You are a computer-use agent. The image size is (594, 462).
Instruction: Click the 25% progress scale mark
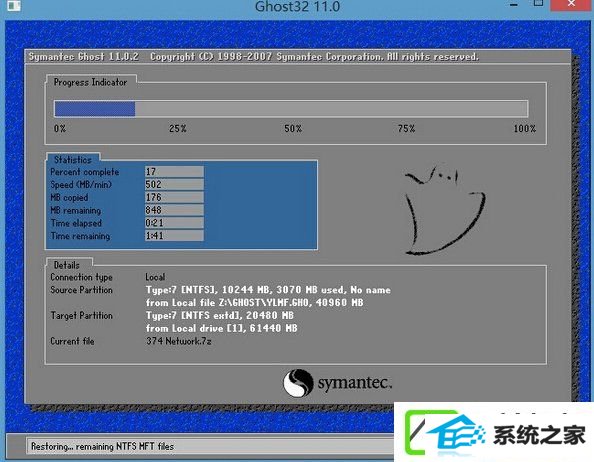tap(178, 129)
